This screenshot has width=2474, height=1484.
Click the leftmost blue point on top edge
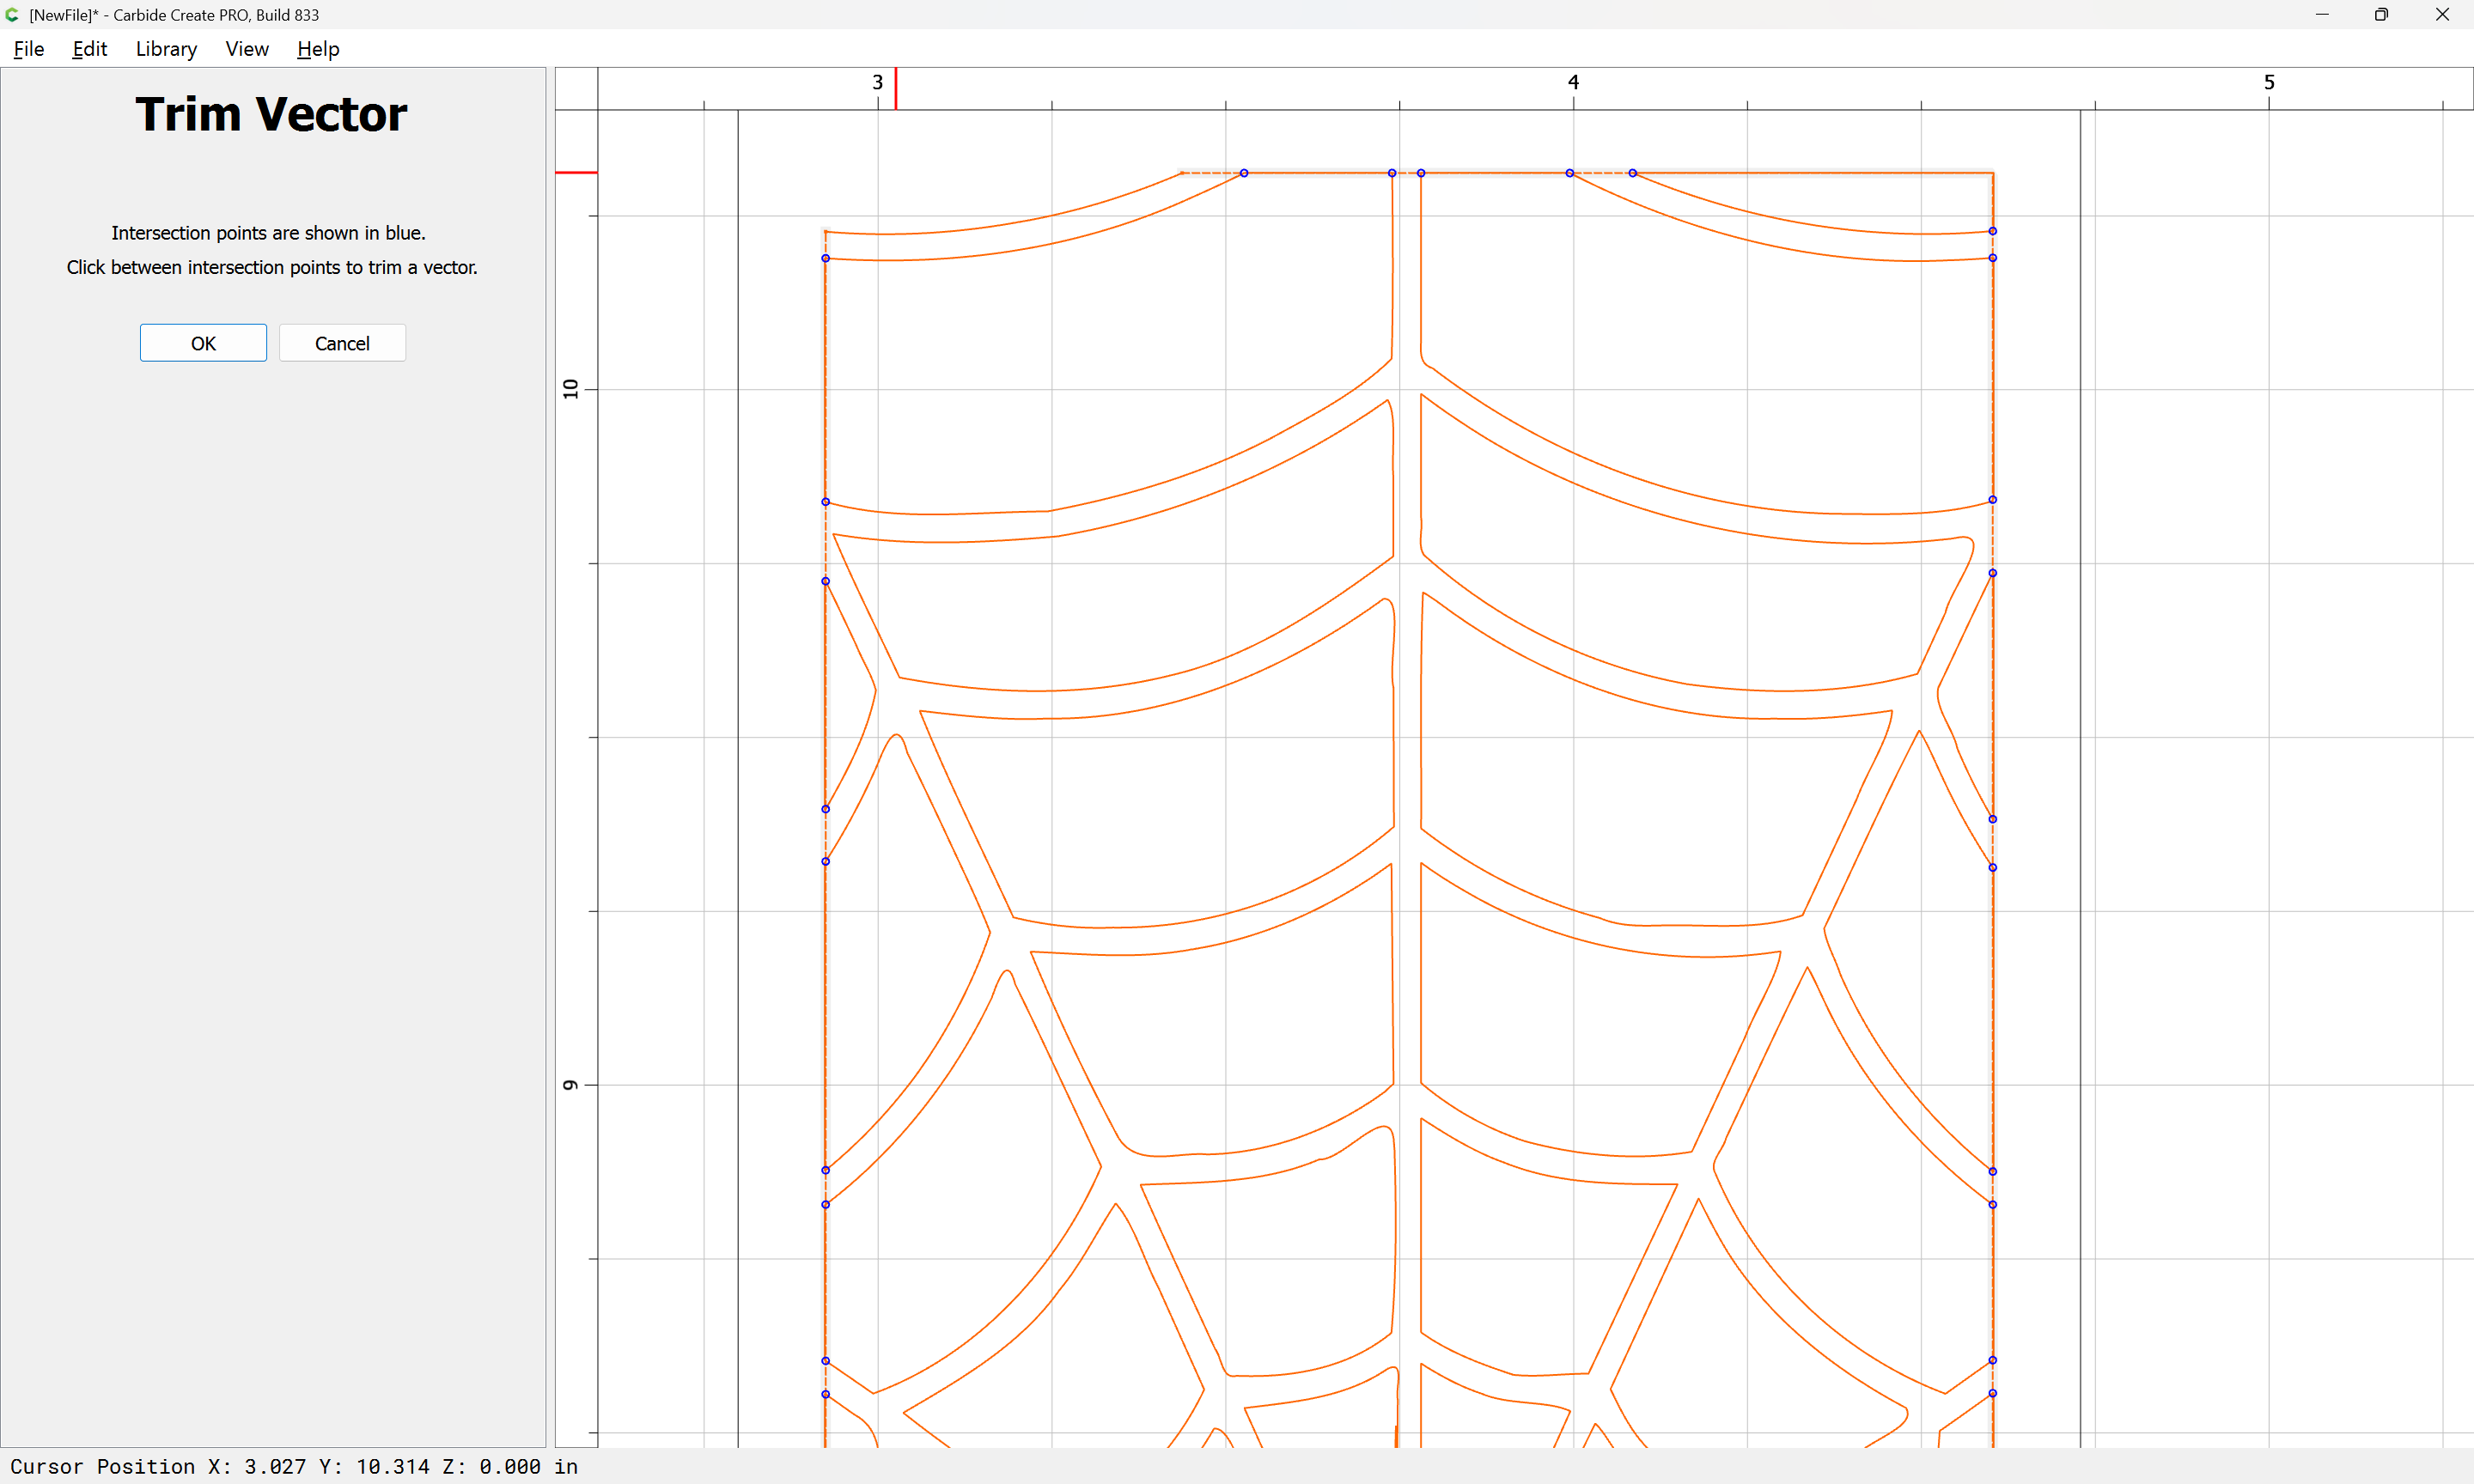click(x=1244, y=173)
